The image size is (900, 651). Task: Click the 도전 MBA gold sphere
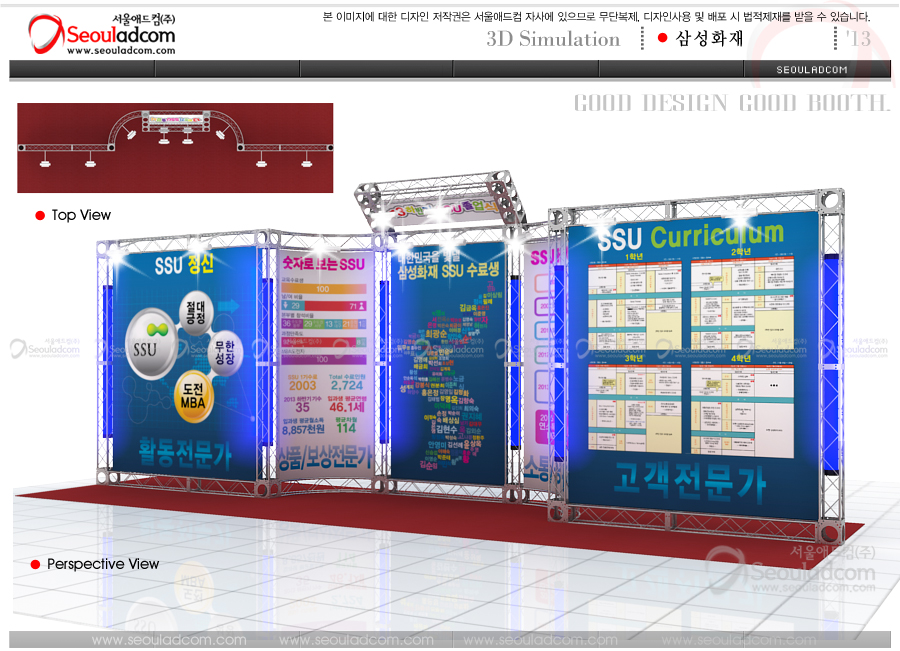197,396
